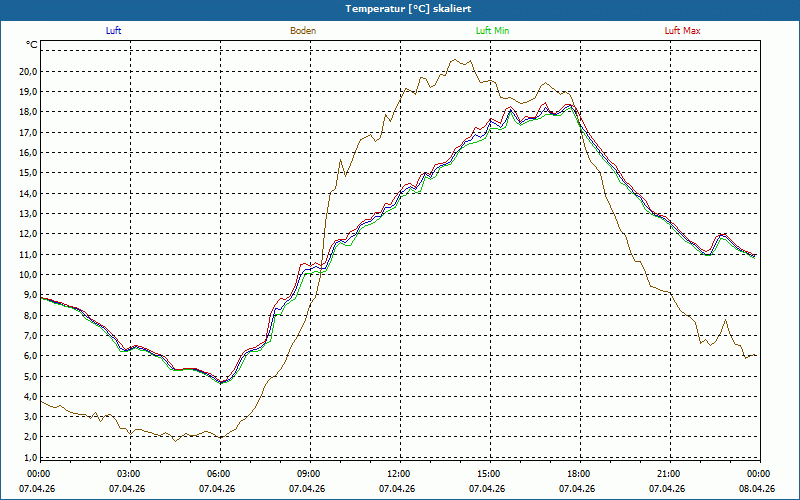Click the 17,0 y-axis value
800x500 pixels.
tap(28, 132)
